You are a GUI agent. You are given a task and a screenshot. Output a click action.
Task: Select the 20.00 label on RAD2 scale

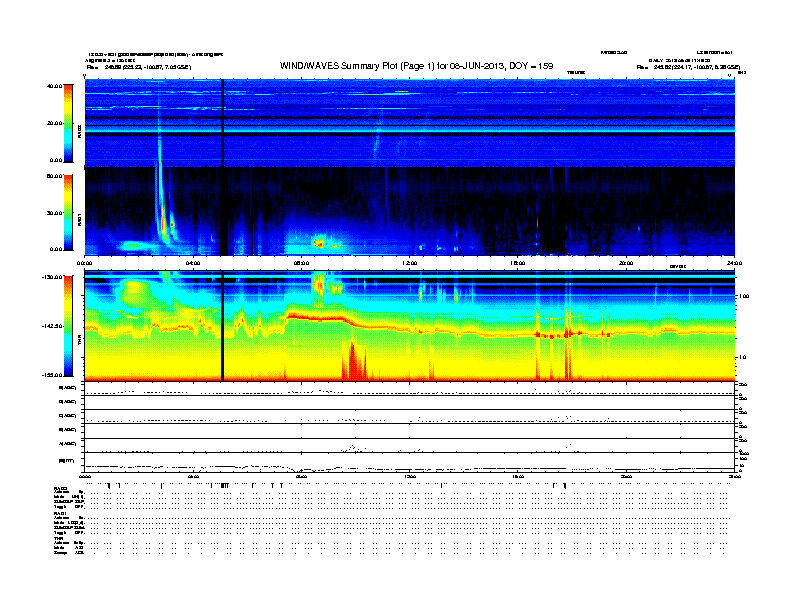[x=55, y=123]
